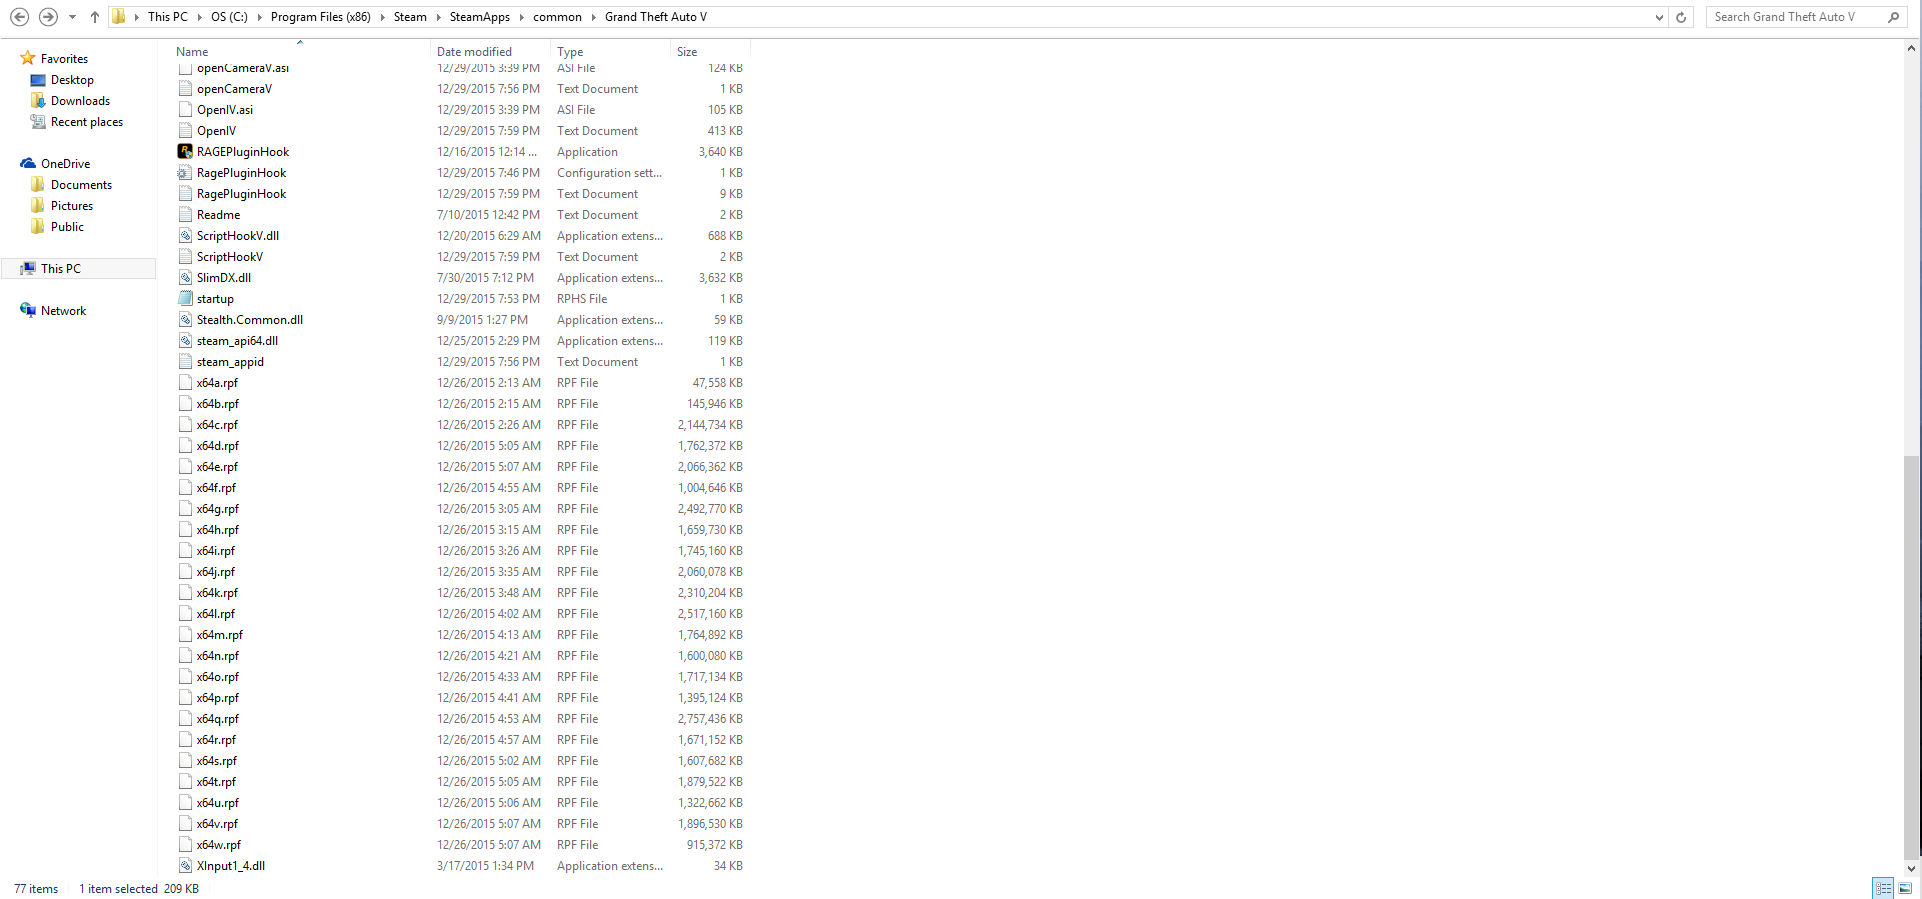
Task: Click the Steam breadcrumb segment
Action: coord(410,17)
